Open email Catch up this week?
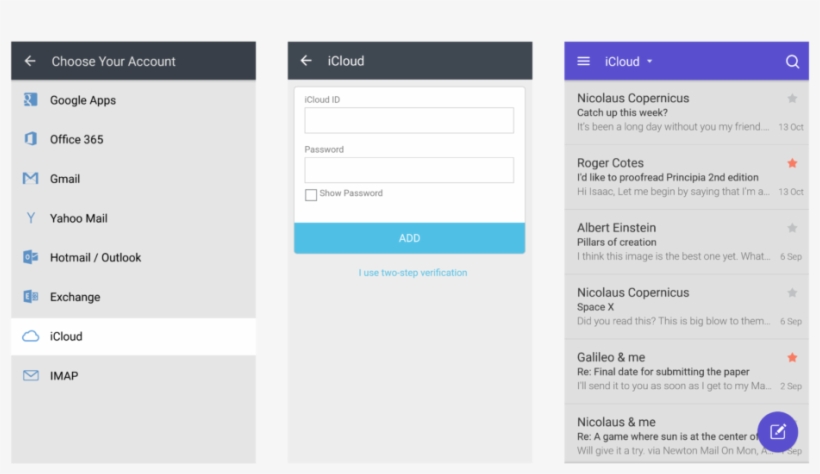 click(x=686, y=112)
